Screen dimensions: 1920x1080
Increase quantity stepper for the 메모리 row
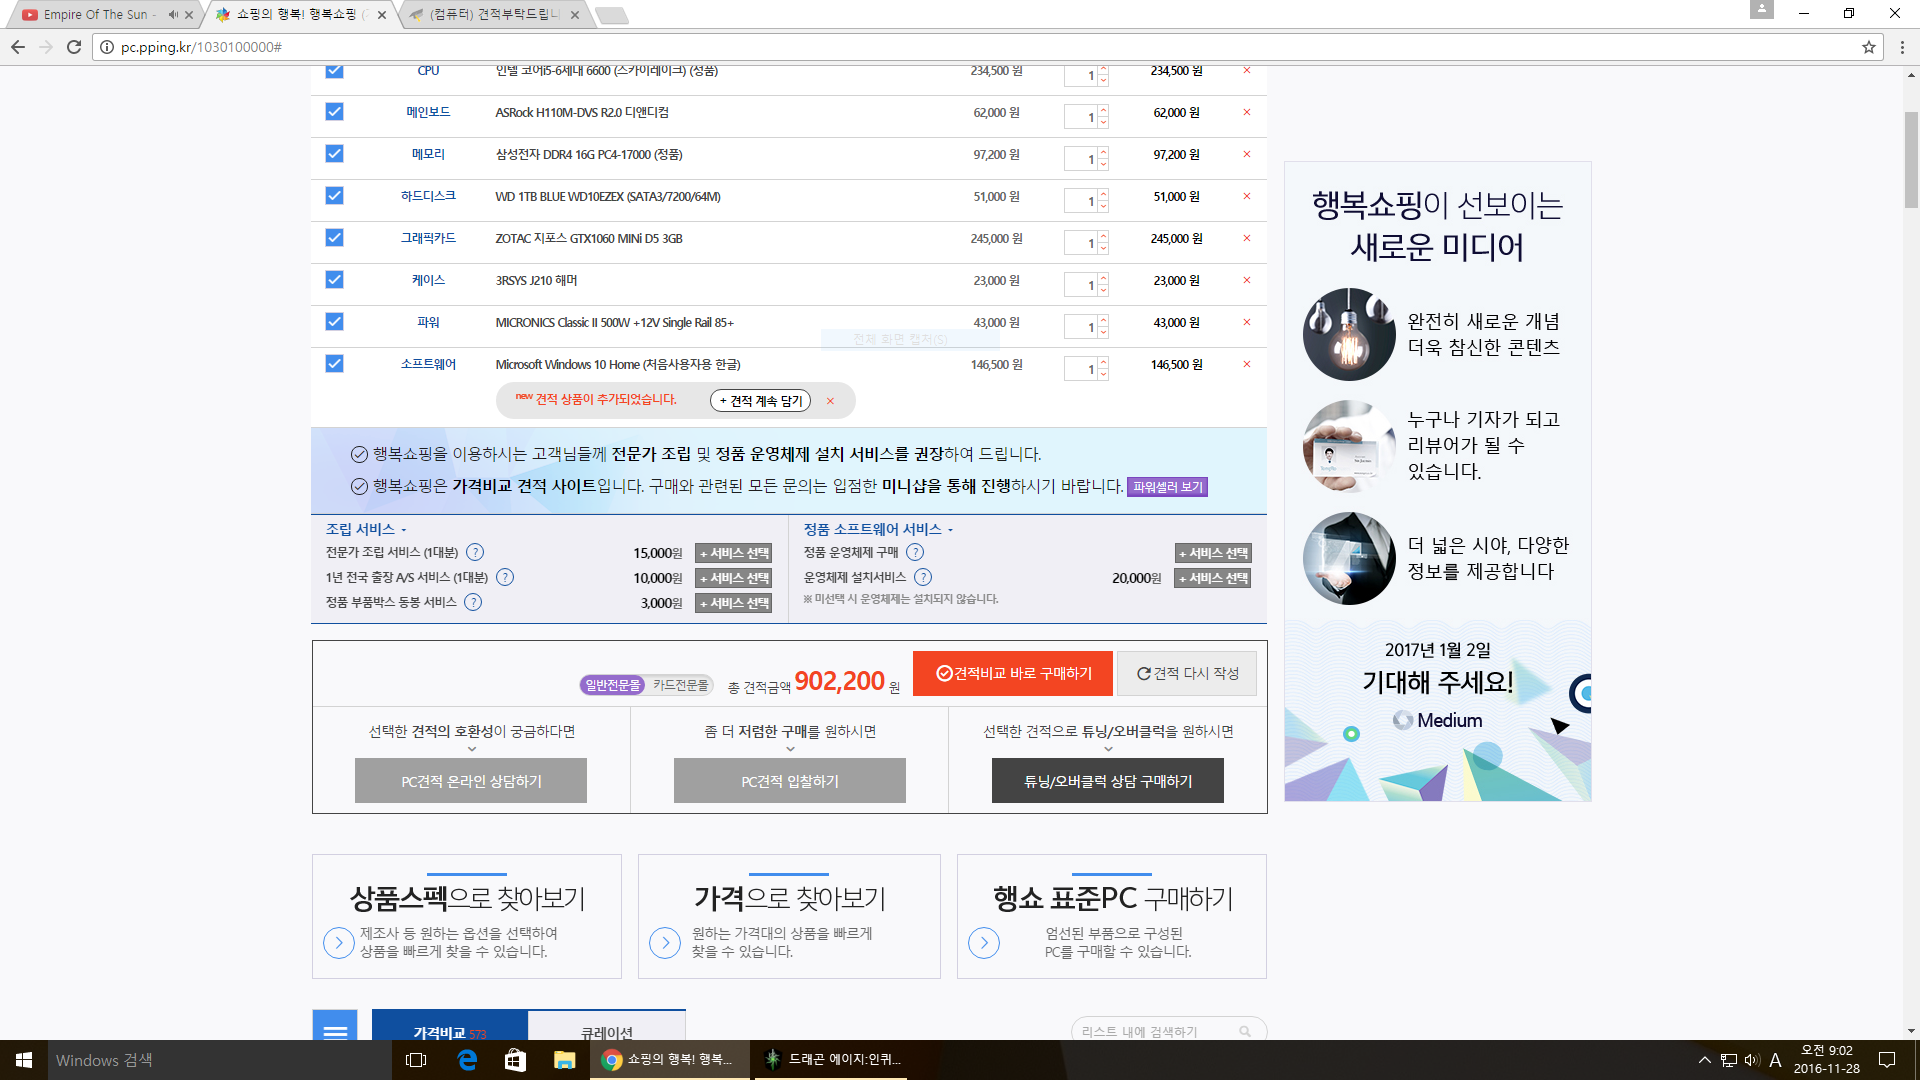point(1103,153)
